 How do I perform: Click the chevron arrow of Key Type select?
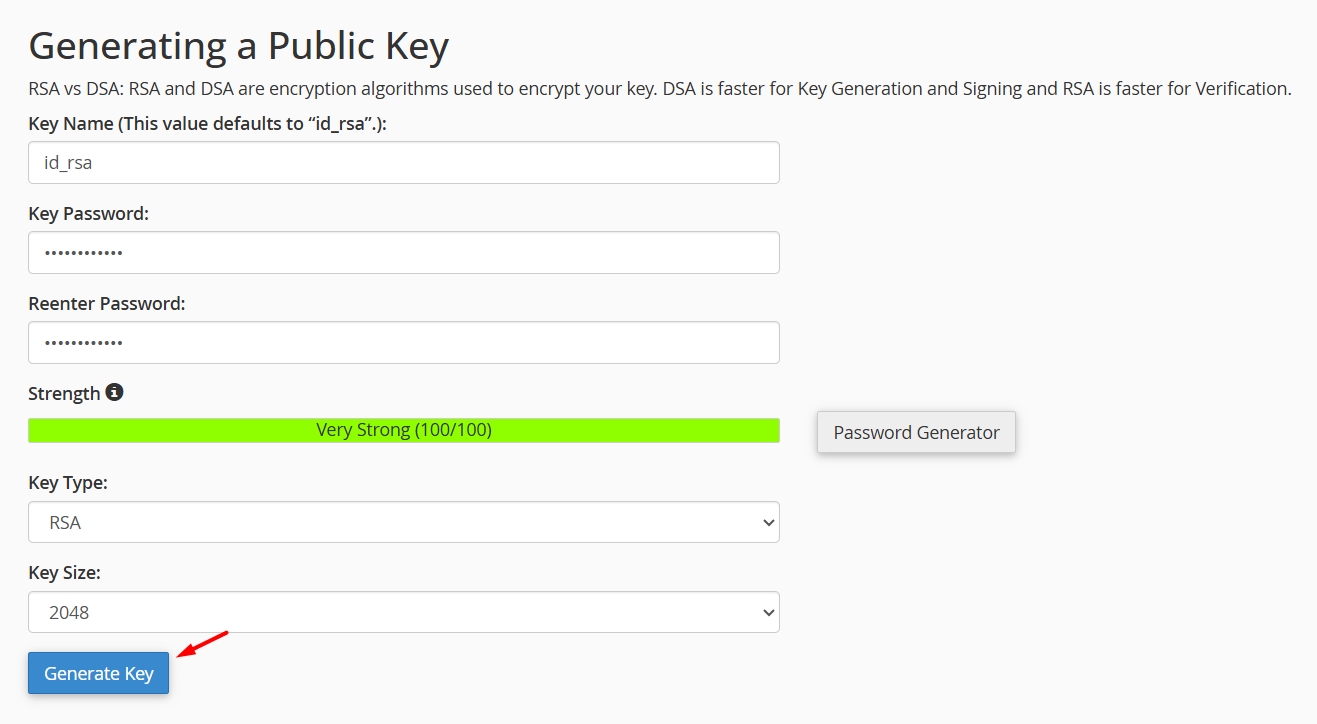tap(768, 522)
